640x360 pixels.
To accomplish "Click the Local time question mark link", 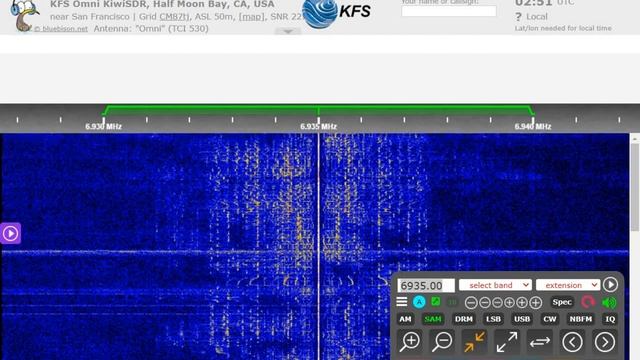I will (518, 17).
